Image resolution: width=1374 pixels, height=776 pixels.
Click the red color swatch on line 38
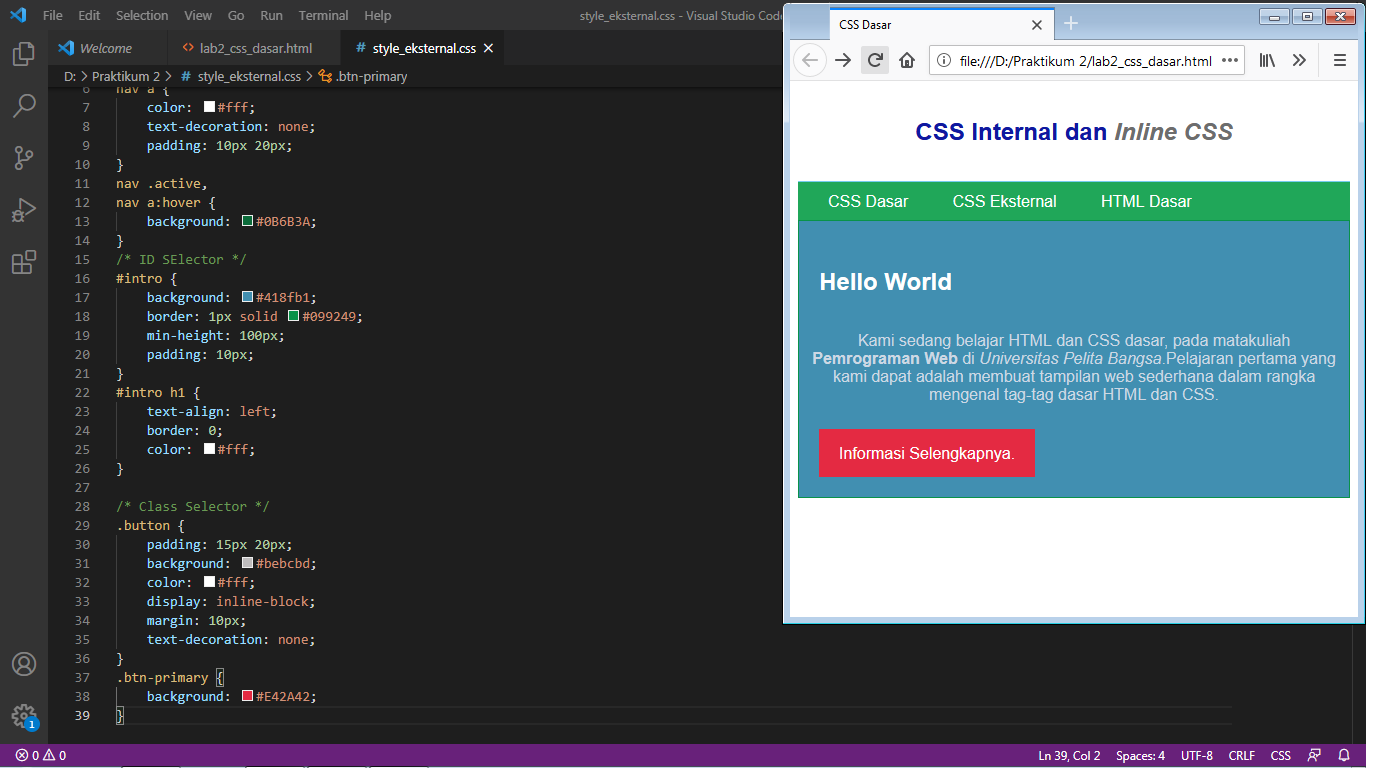tap(246, 695)
